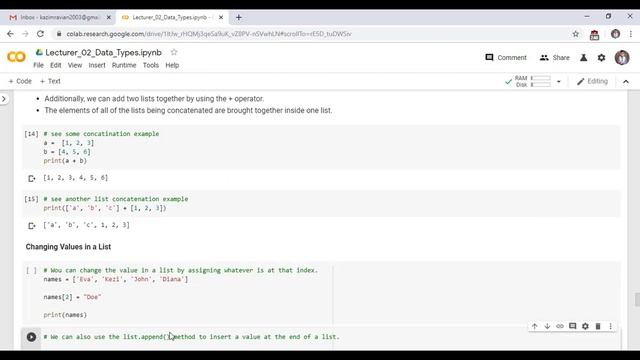Run the list.append cell
This screenshot has width=640, height=360.
coord(31,337)
